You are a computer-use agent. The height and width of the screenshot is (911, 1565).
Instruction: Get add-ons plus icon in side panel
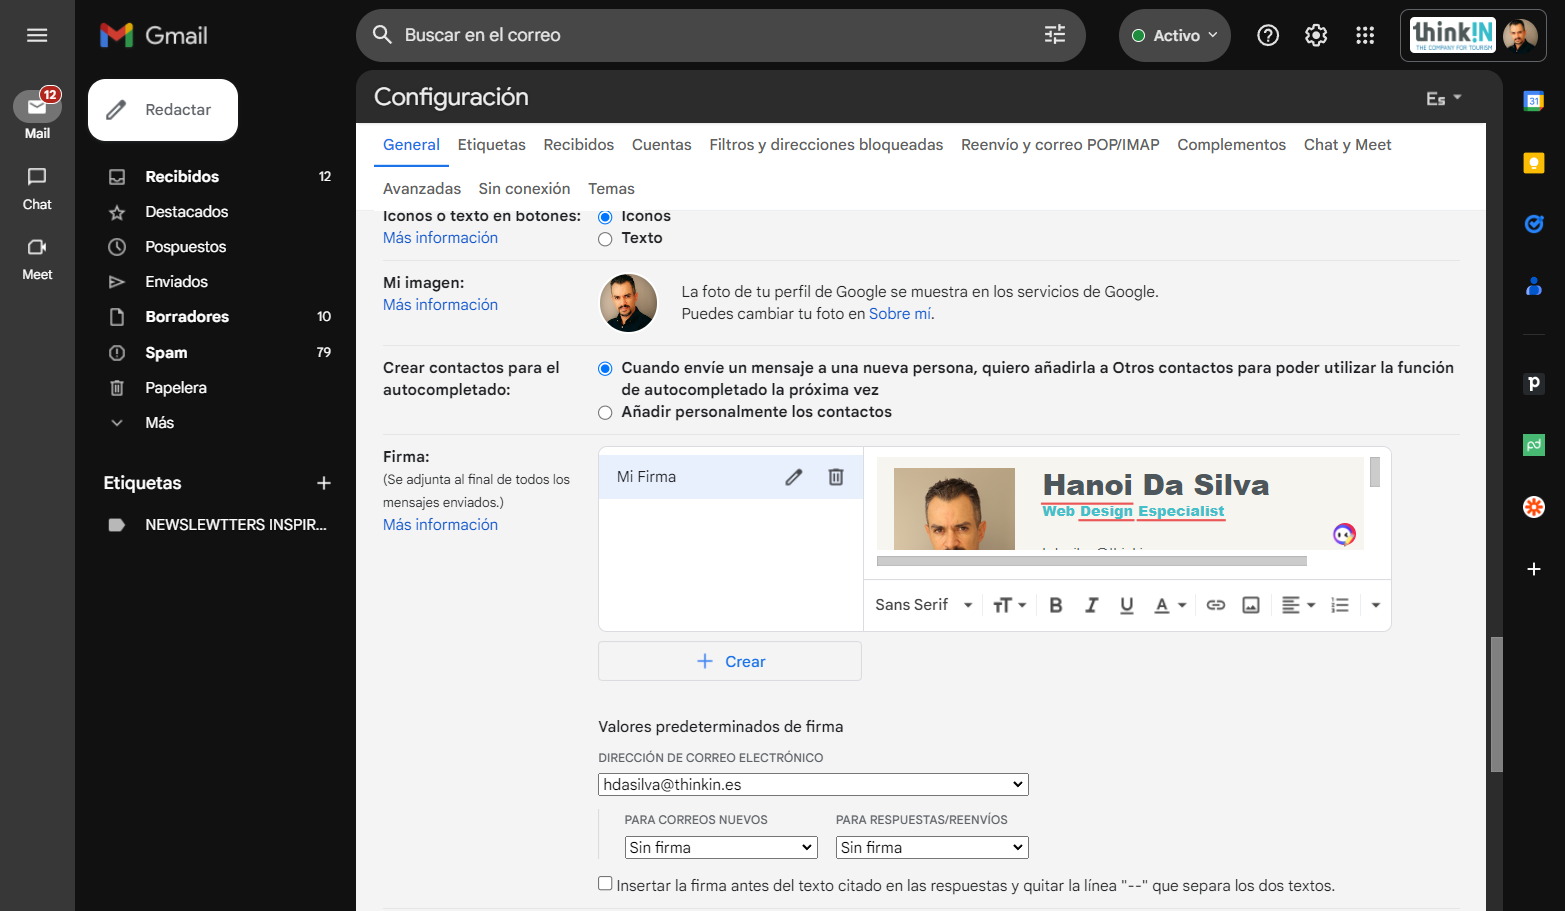pos(1533,569)
